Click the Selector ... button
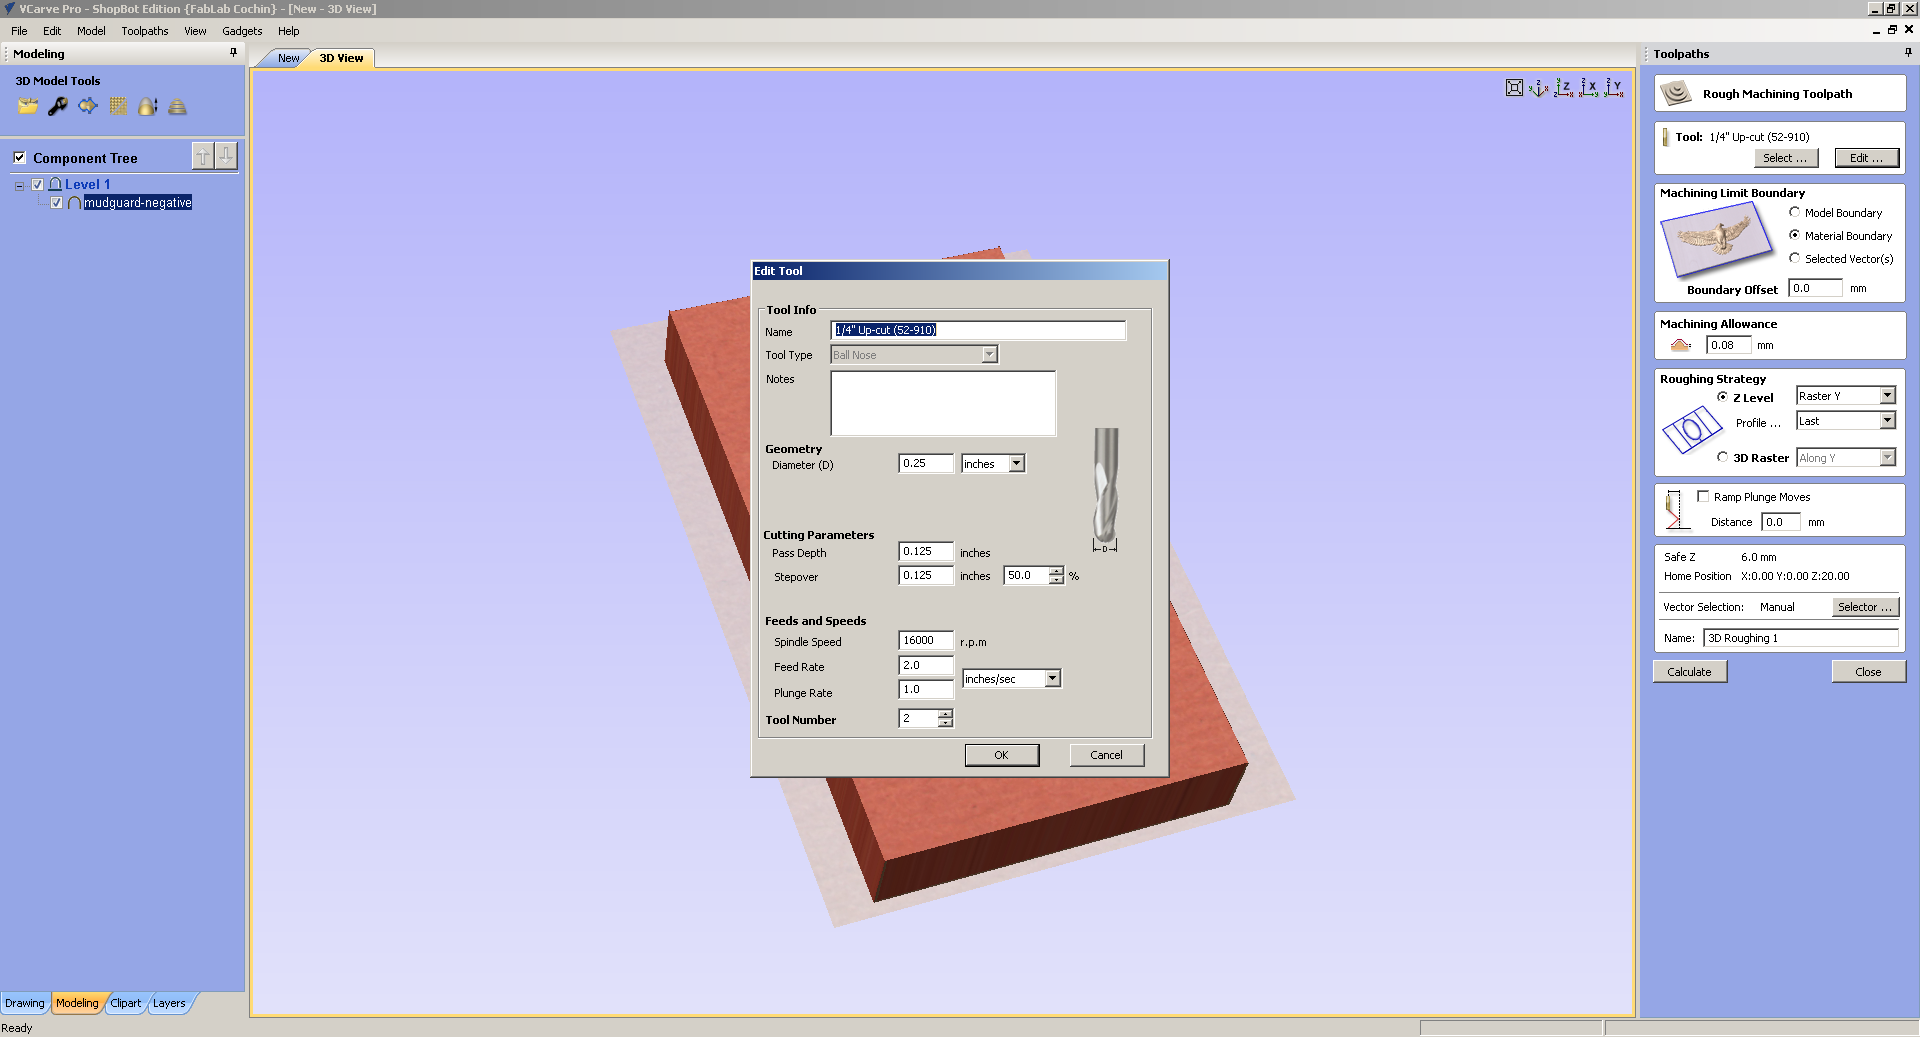Viewport: 1920px width, 1038px height. tap(1865, 607)
